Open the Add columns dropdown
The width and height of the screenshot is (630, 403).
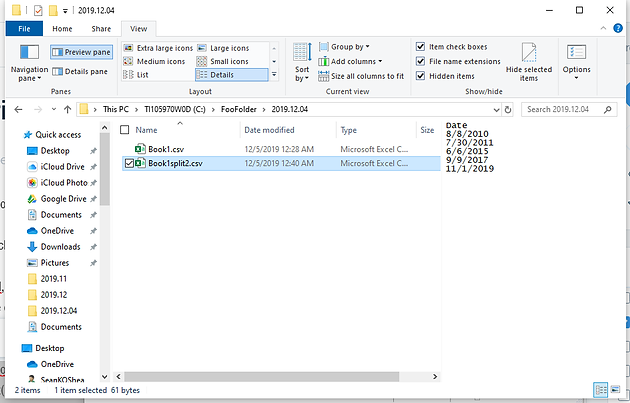tap(350, 61)
